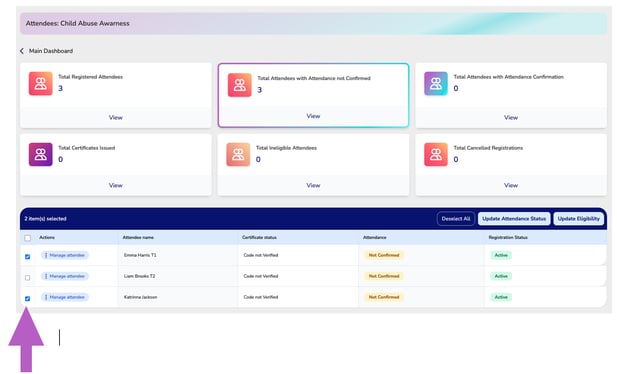
Task: Click the Deselect All button
Action: (x=456, y=218)
